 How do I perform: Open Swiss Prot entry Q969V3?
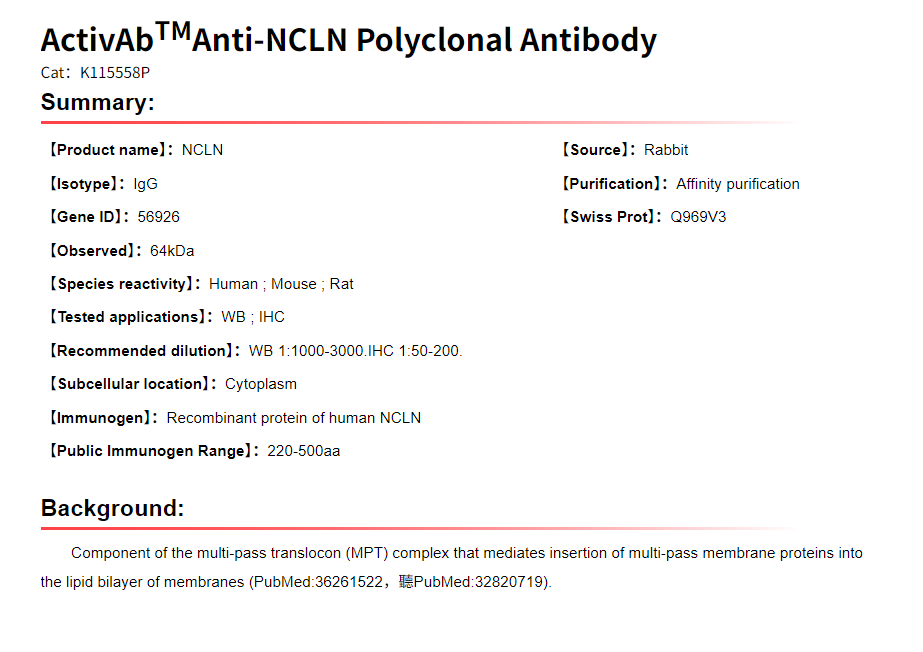(x=699, y=217)
